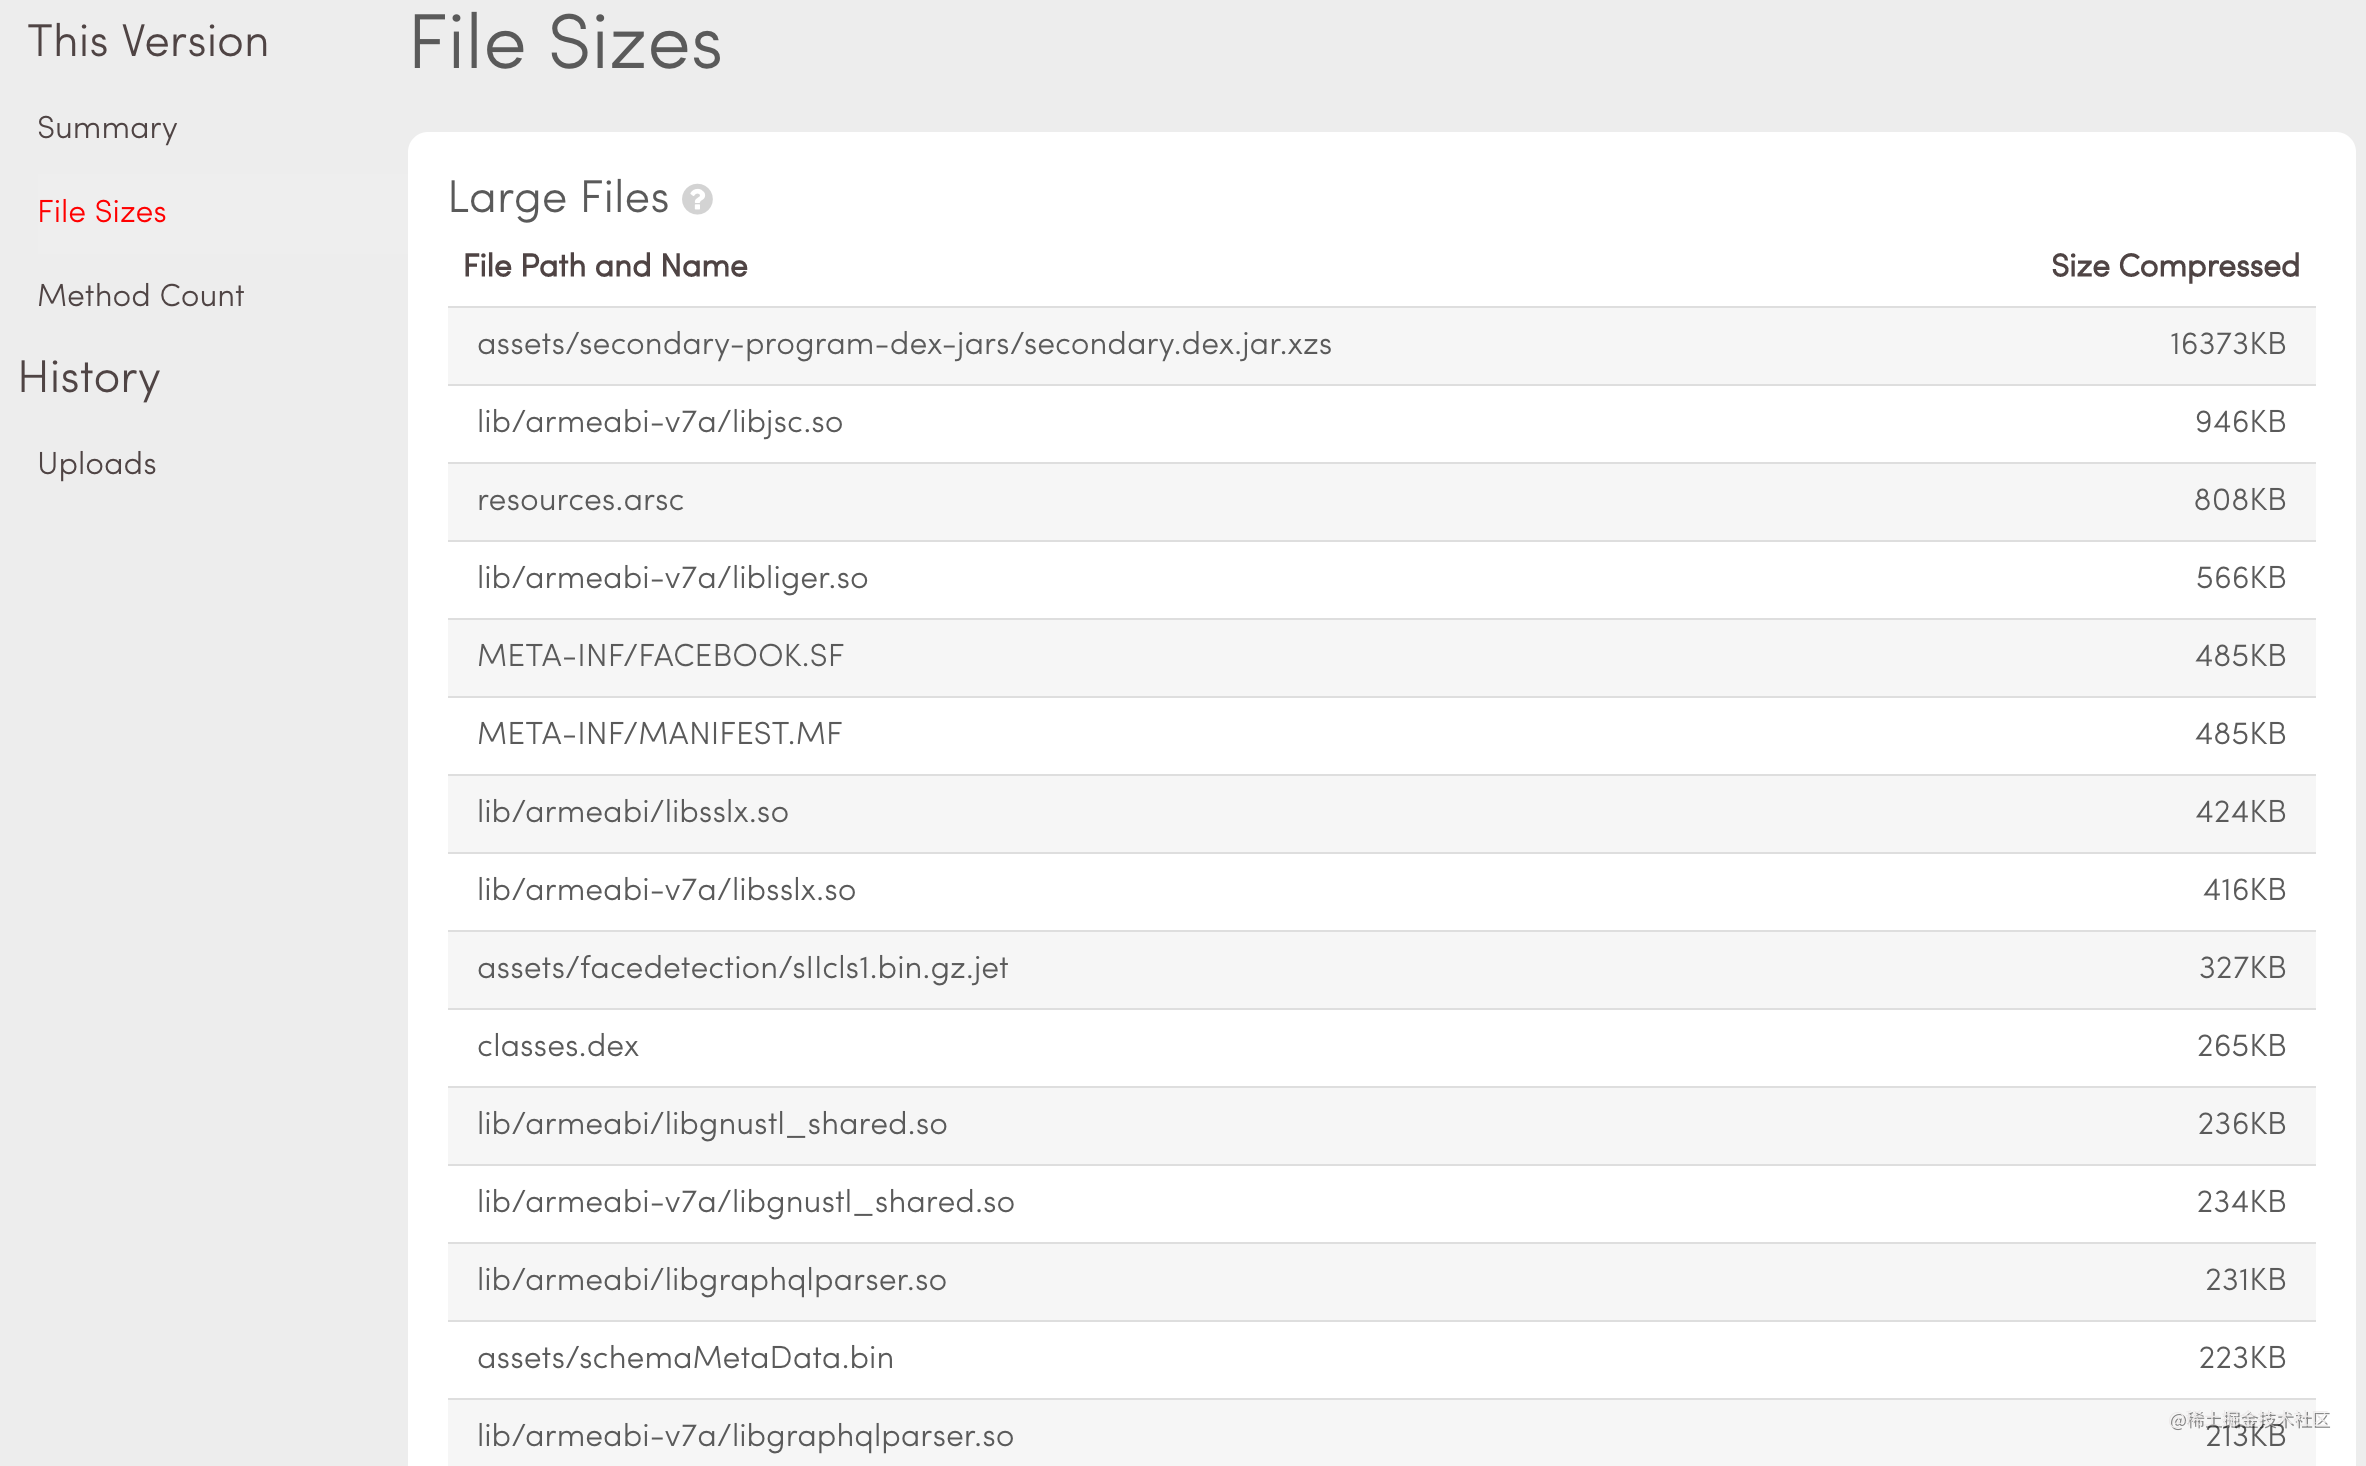Select lib/armeabi/libgraphqlparser.so row
Image resolution: width=2366 pixels, height=1466 pixels.
point(1382,1281)
